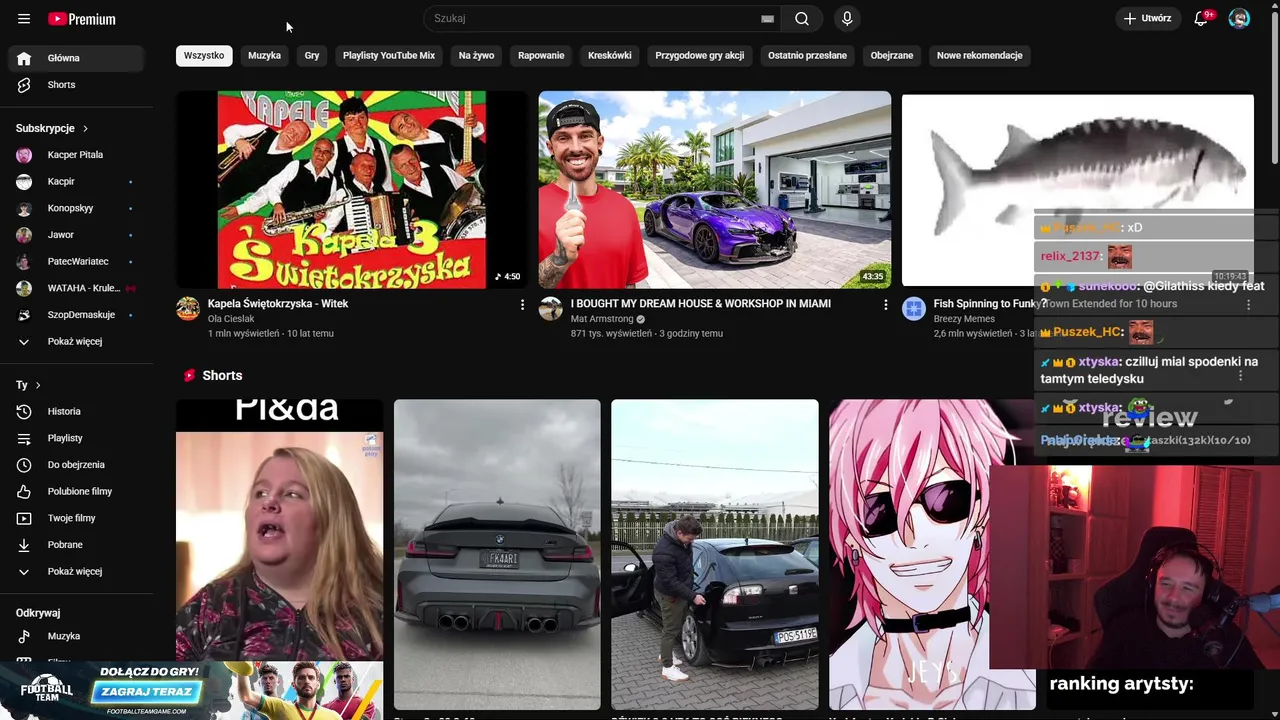The image size is (1280, 720).
Task: Open Jawor channel subscription
Action: (x=76, y=235)
